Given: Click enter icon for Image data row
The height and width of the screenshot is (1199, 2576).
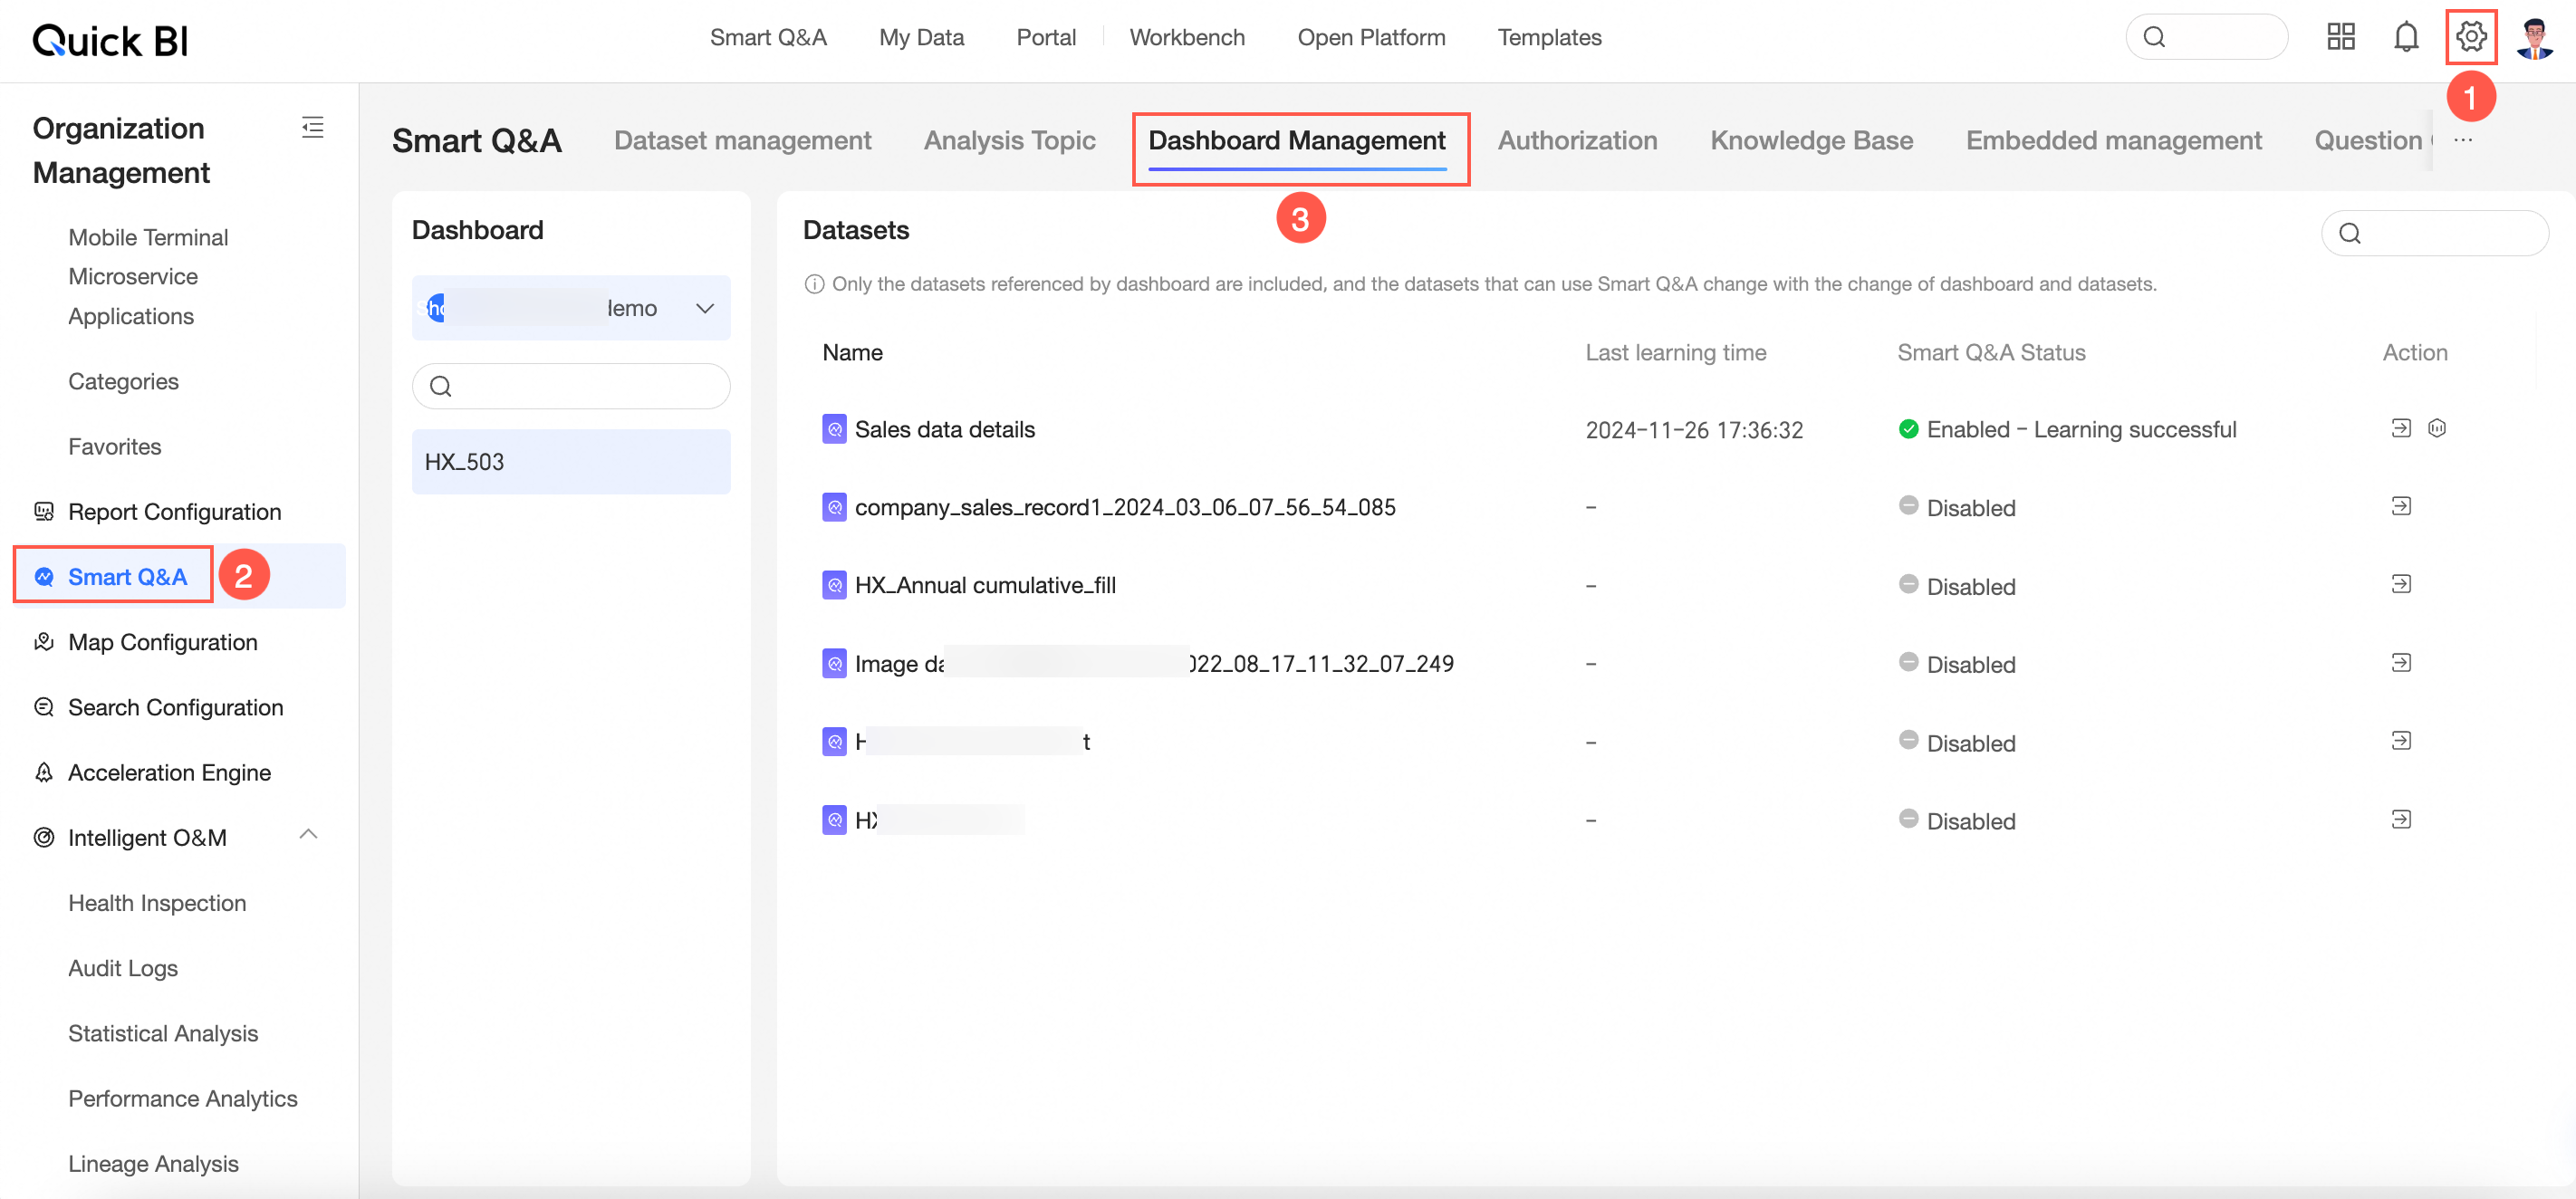Looking at the screenshot, I should [2401, 663].
